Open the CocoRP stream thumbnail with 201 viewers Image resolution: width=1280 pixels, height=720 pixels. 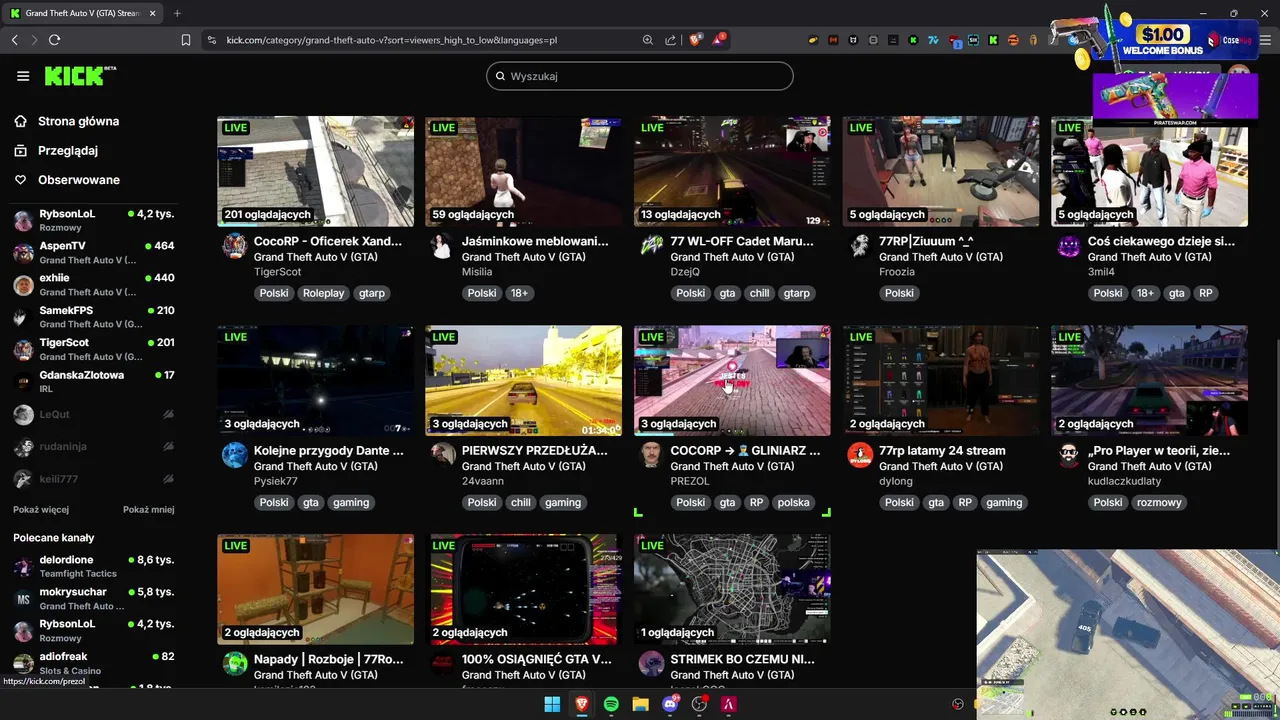[315, 171]
